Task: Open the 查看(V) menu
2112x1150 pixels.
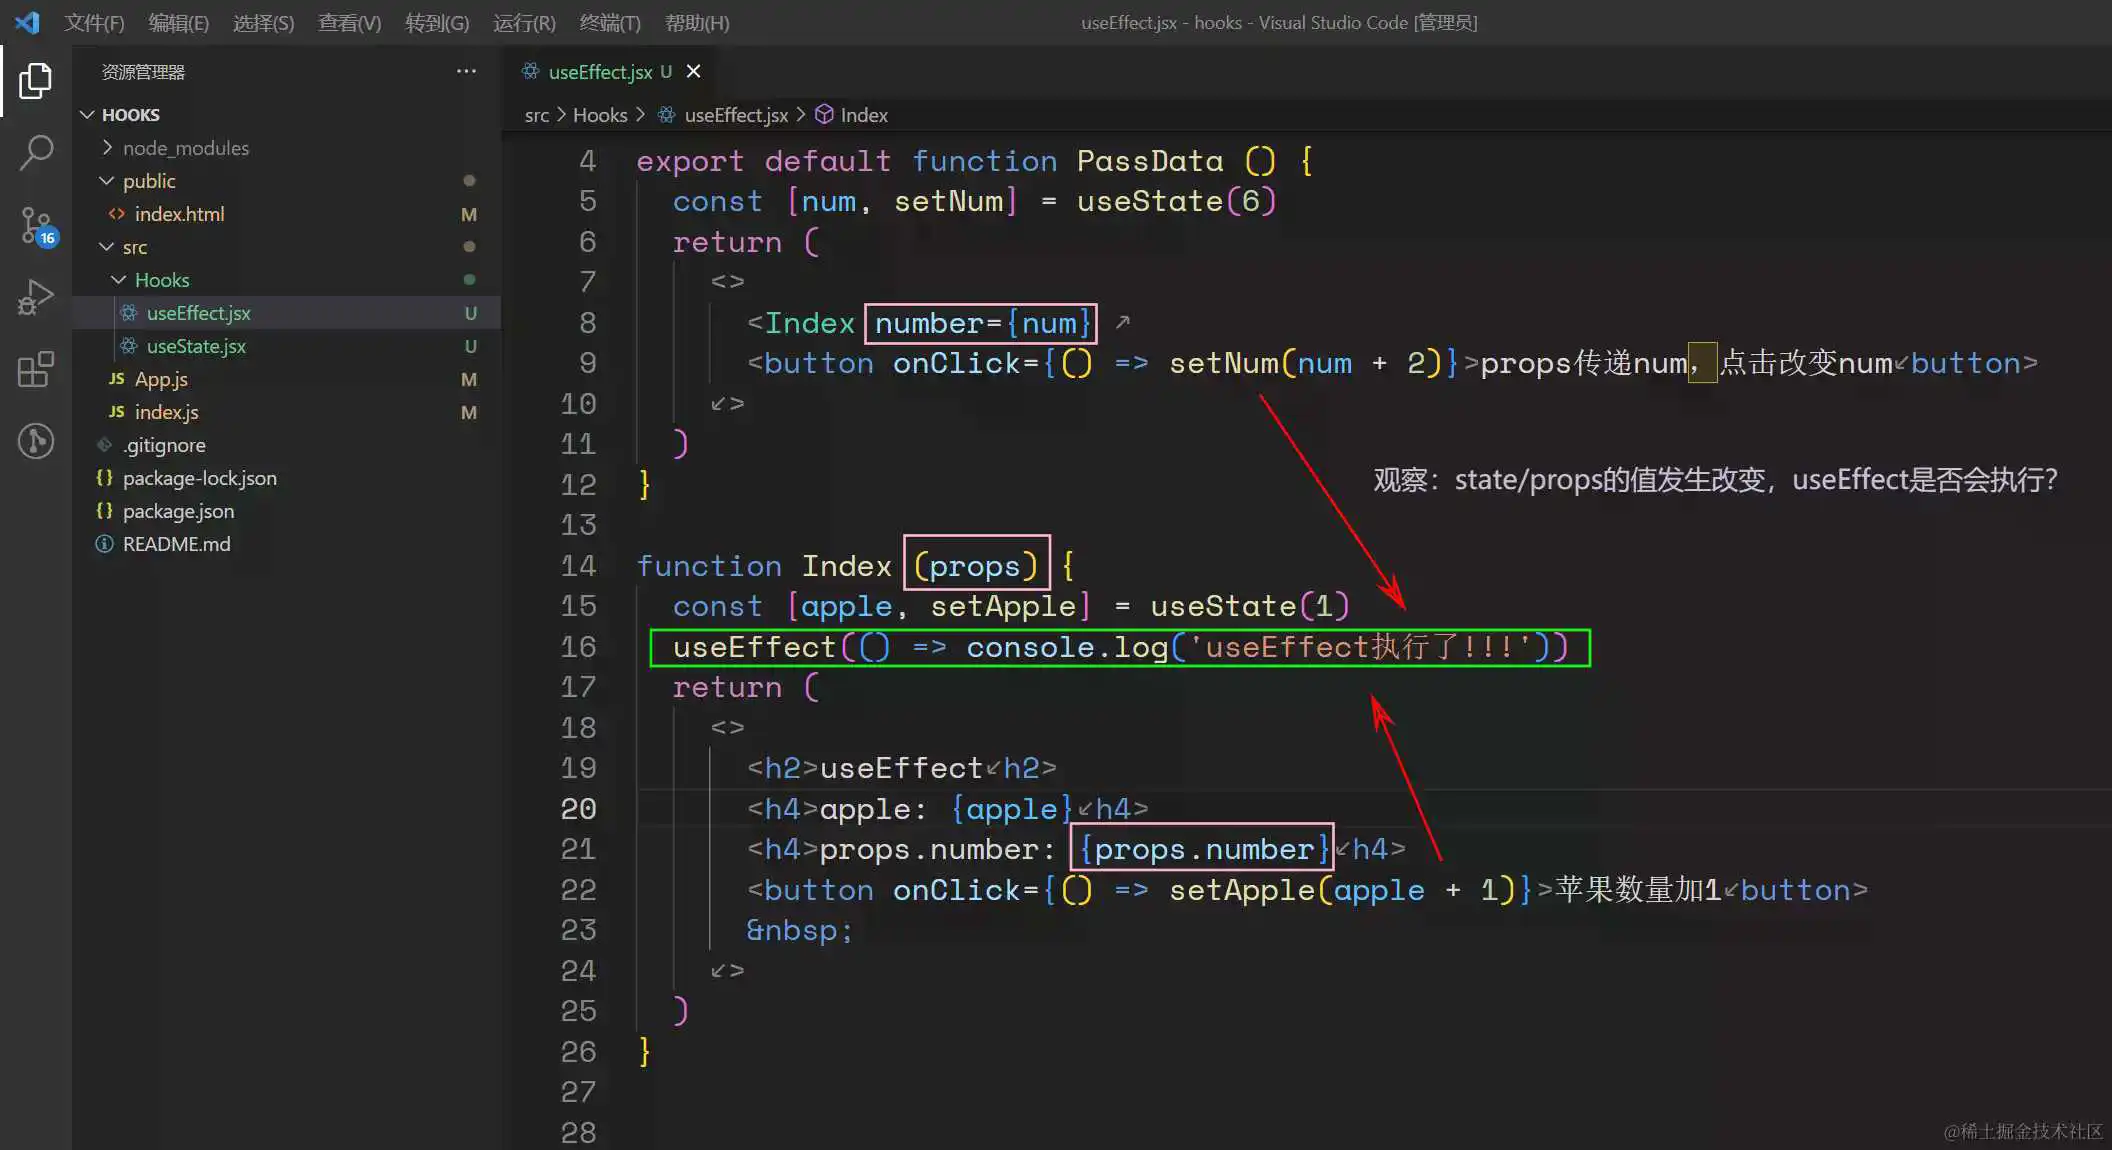Action: tap(350, 22)
